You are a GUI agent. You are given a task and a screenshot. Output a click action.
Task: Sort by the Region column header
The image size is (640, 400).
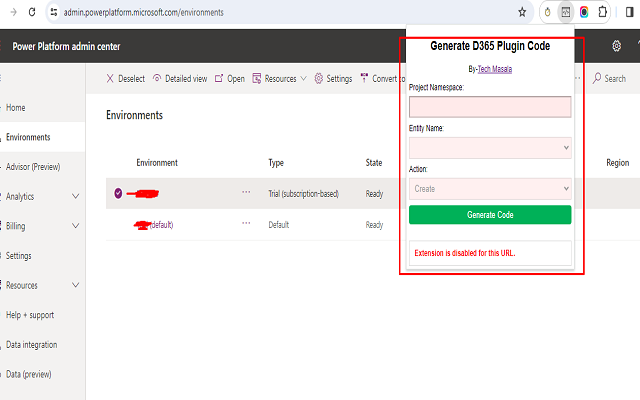coord(618,163)
